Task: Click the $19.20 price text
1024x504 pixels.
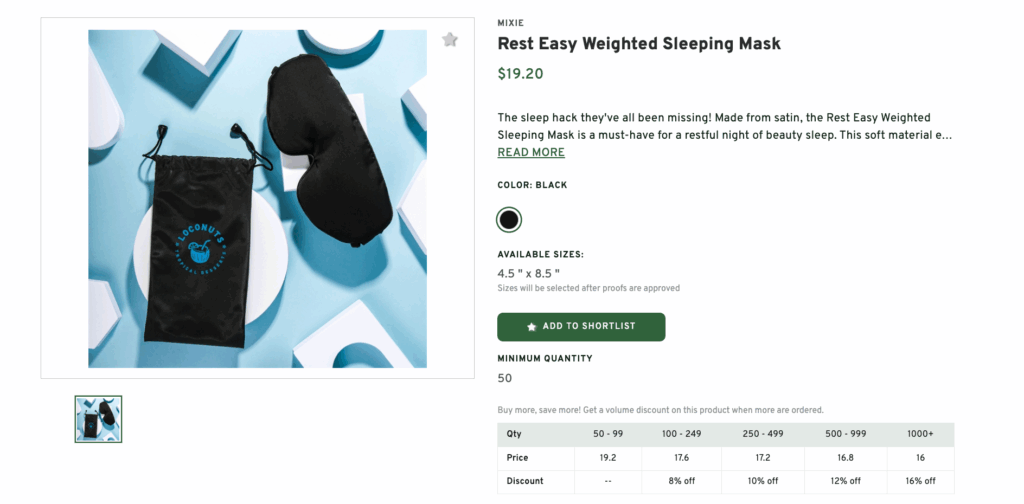Action: 520,73
